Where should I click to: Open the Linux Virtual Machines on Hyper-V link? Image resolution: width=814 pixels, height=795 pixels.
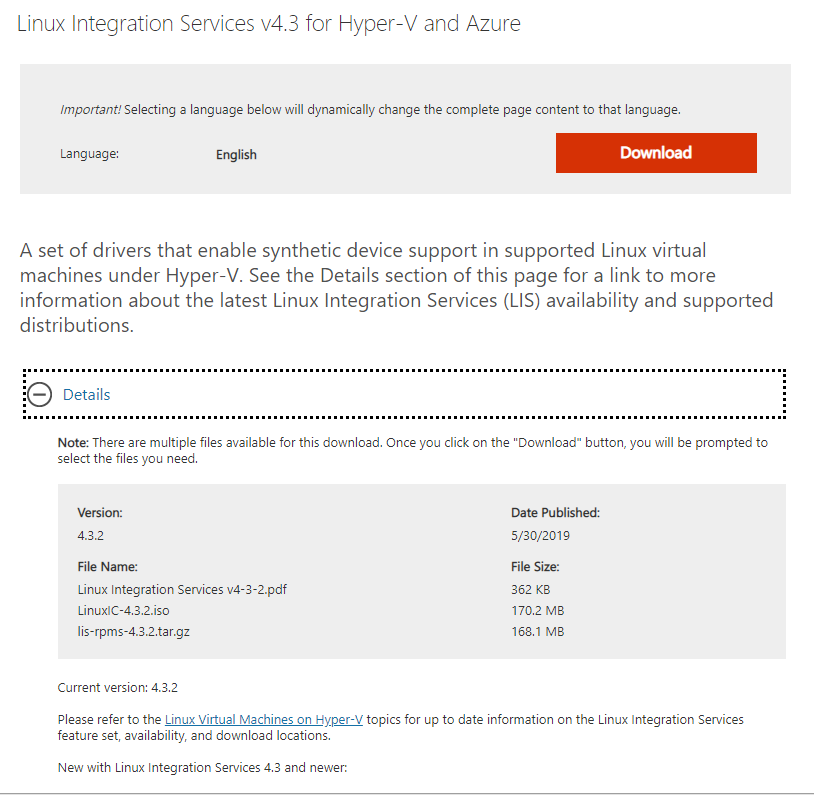tap(264, 719)
